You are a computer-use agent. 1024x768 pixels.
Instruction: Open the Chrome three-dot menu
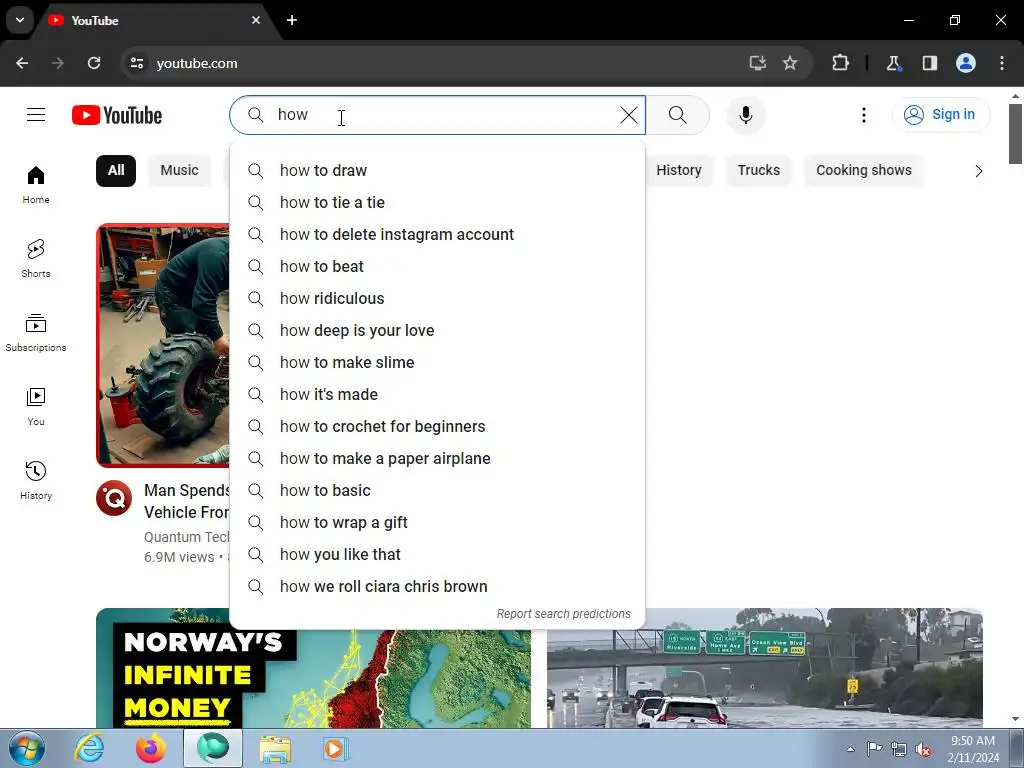click(1002, 63)
